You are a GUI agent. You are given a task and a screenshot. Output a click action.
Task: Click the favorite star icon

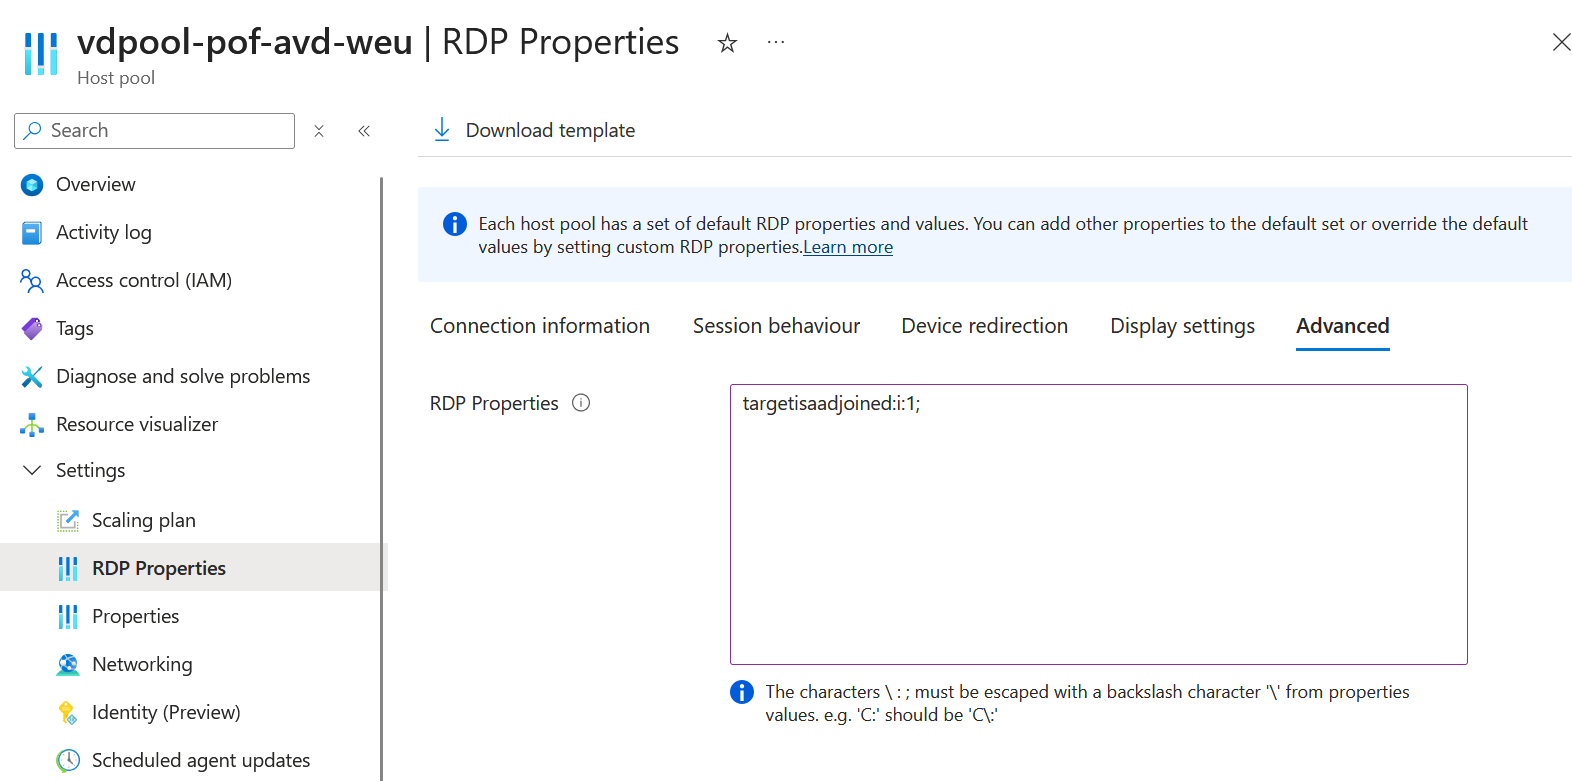(x=727, y=43)
